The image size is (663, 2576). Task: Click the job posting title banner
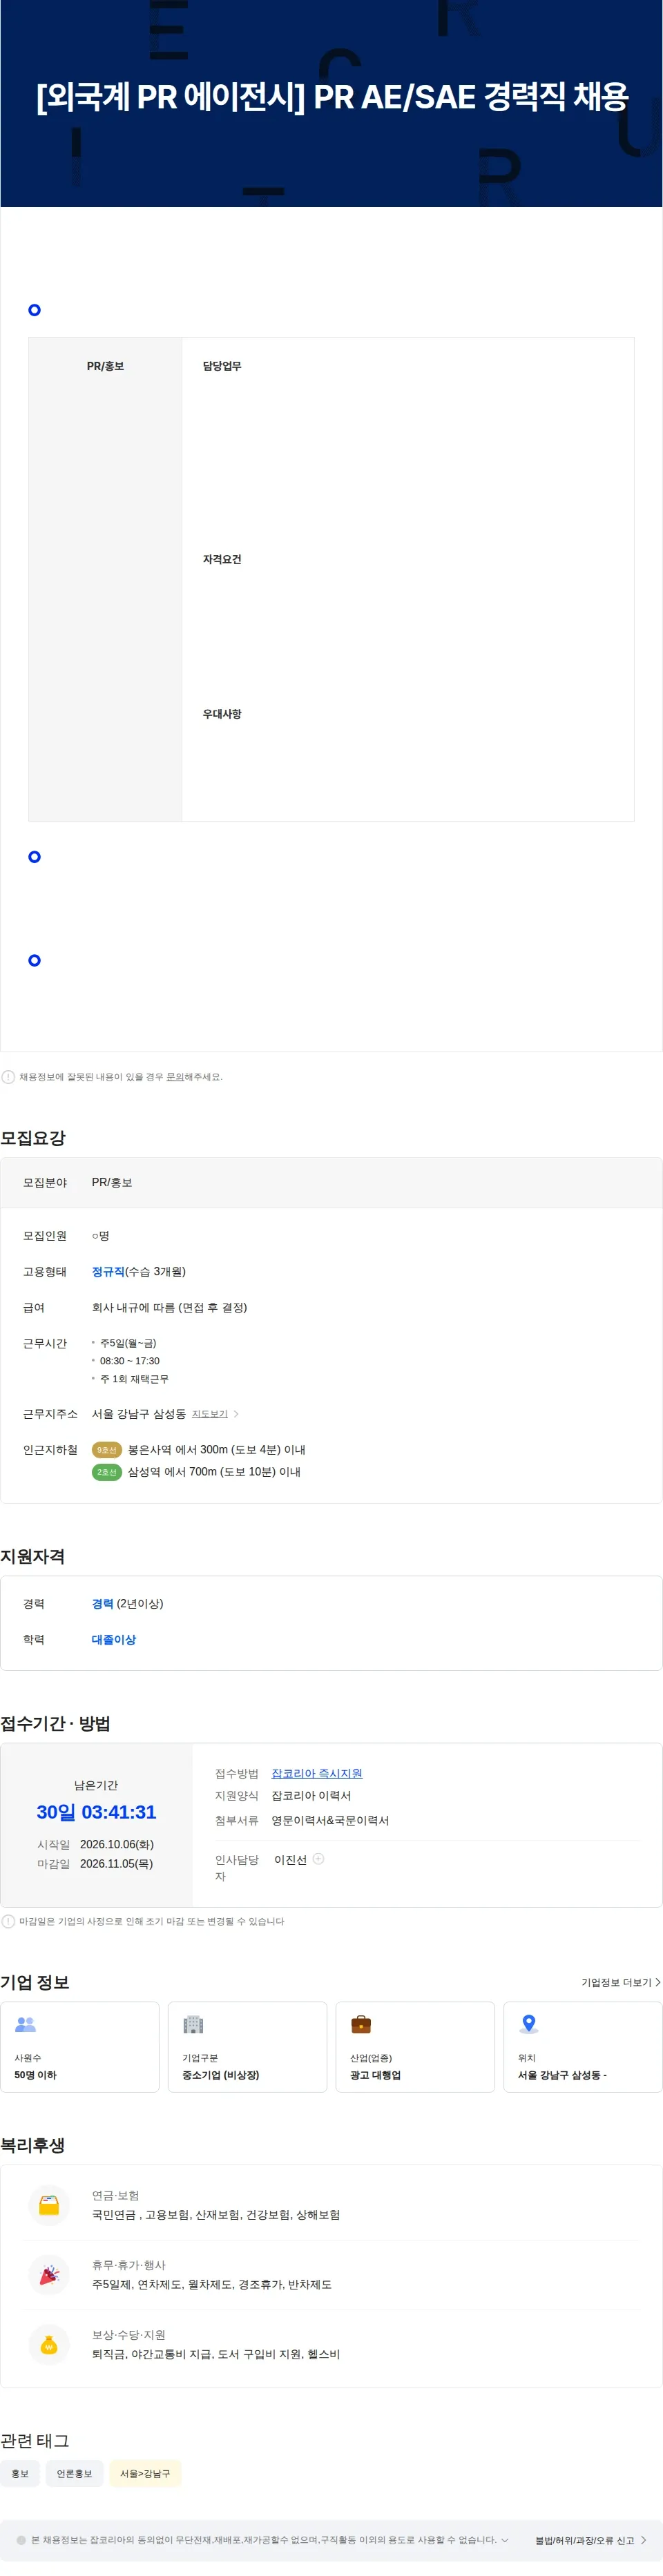coord(332,96)
